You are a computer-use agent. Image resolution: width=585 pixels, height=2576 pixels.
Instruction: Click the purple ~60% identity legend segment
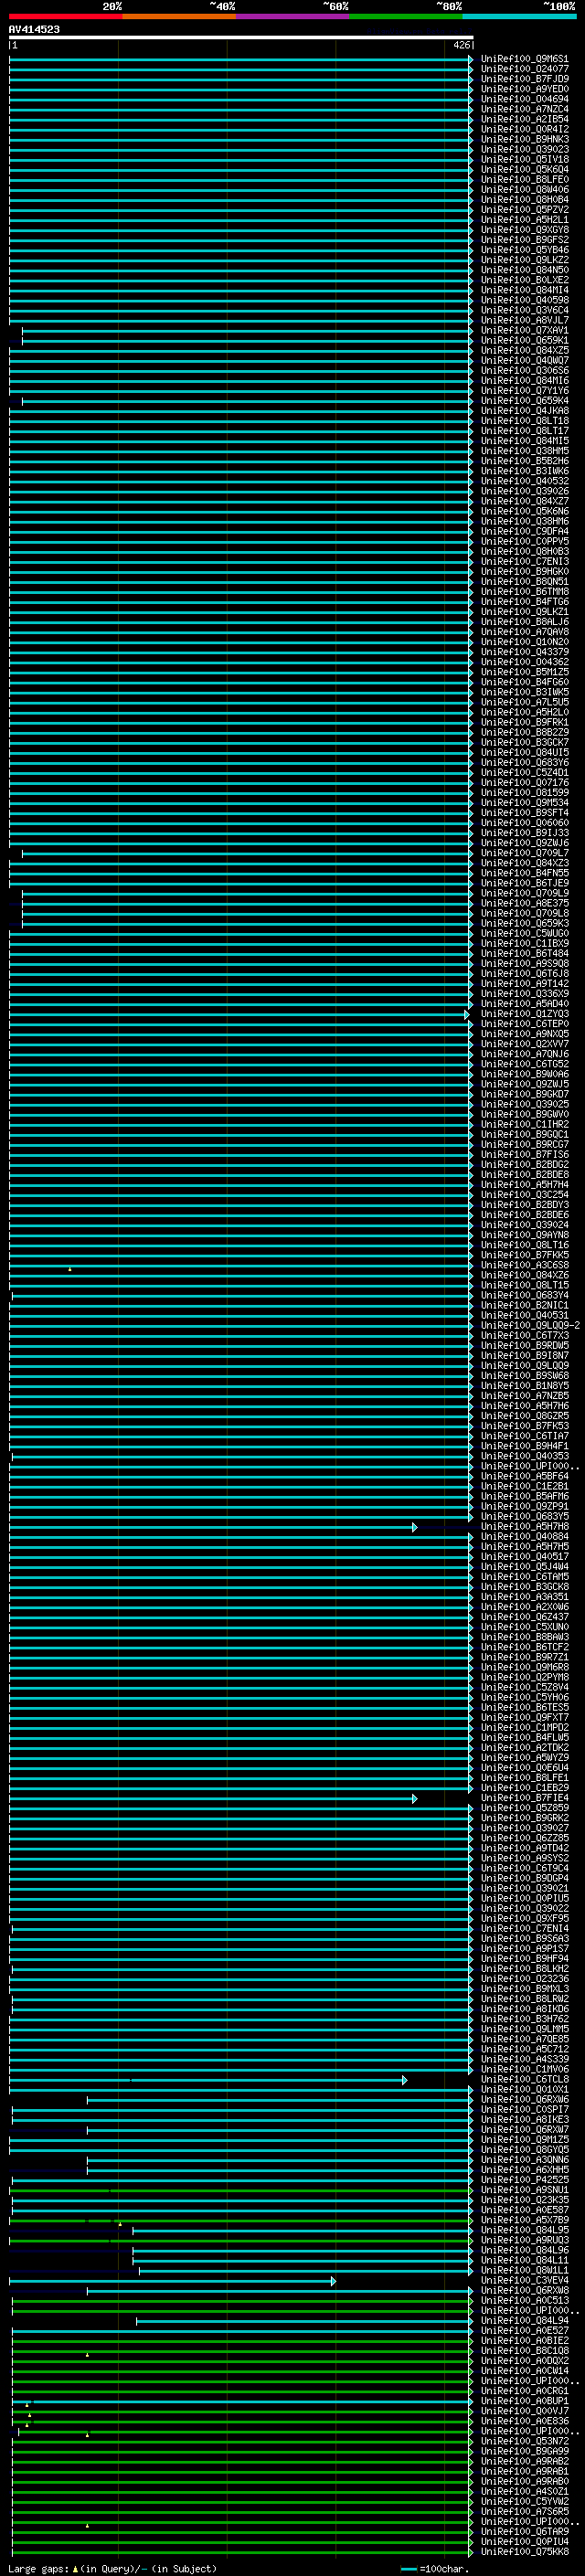coord(293,17)
